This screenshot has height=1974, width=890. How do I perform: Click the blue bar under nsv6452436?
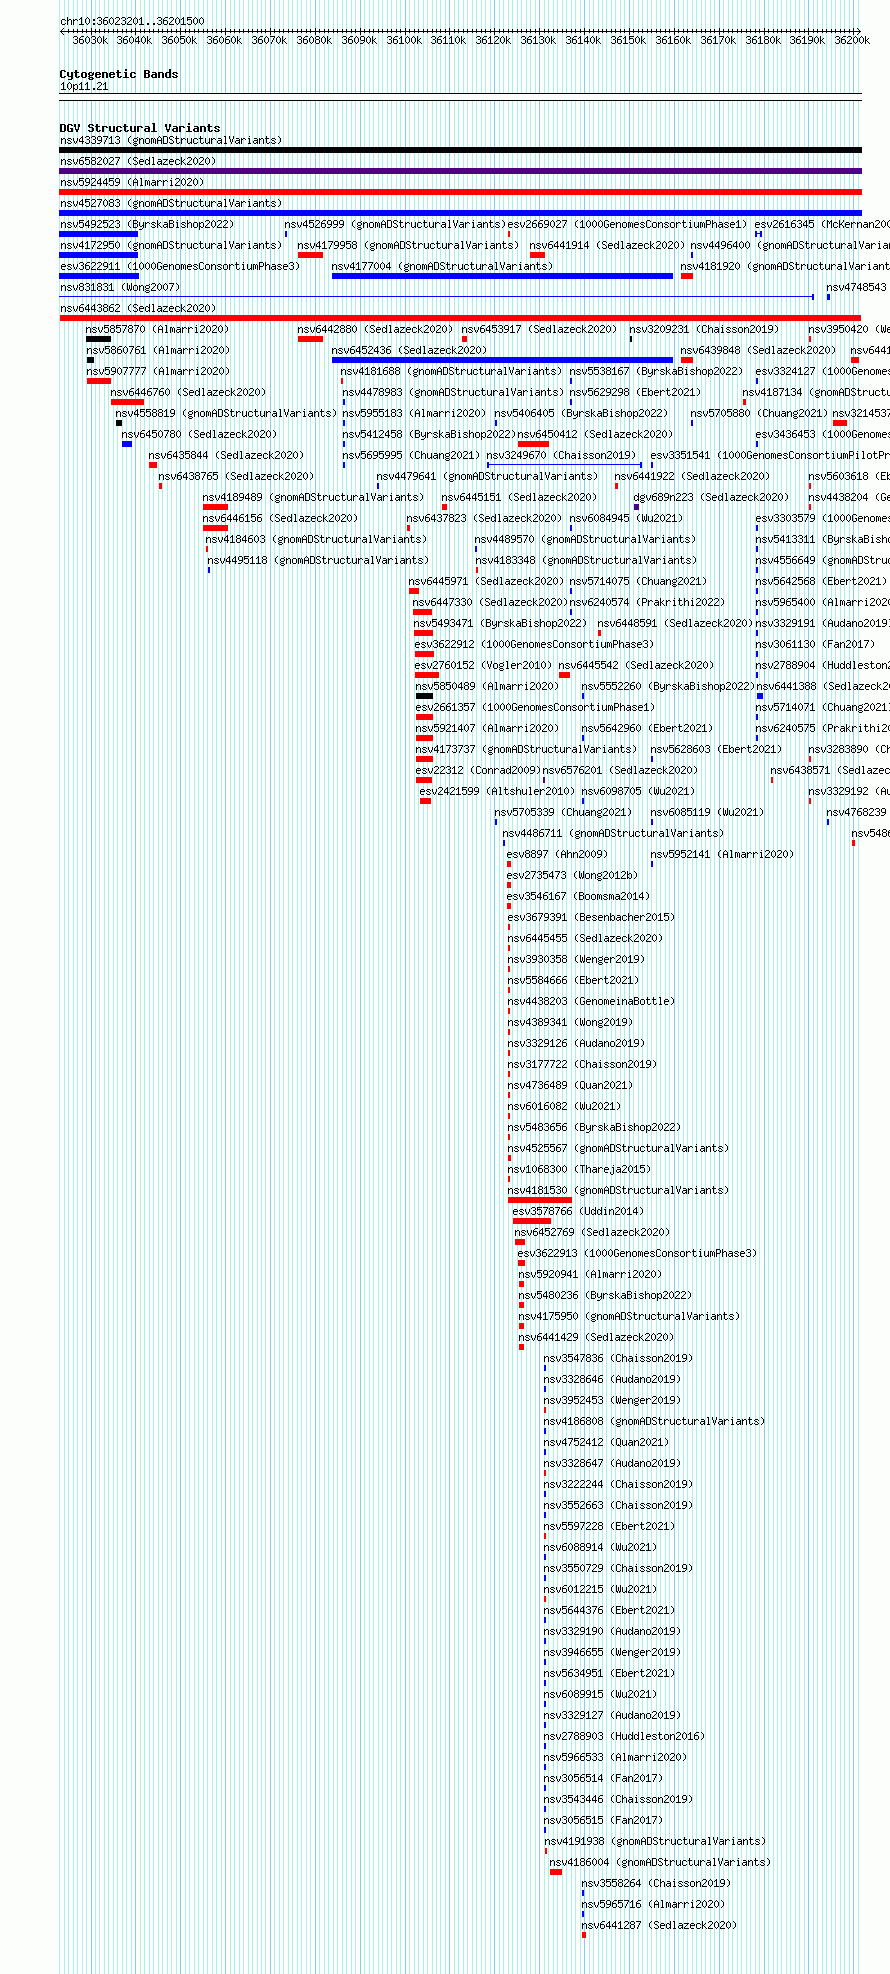point(502,360)
